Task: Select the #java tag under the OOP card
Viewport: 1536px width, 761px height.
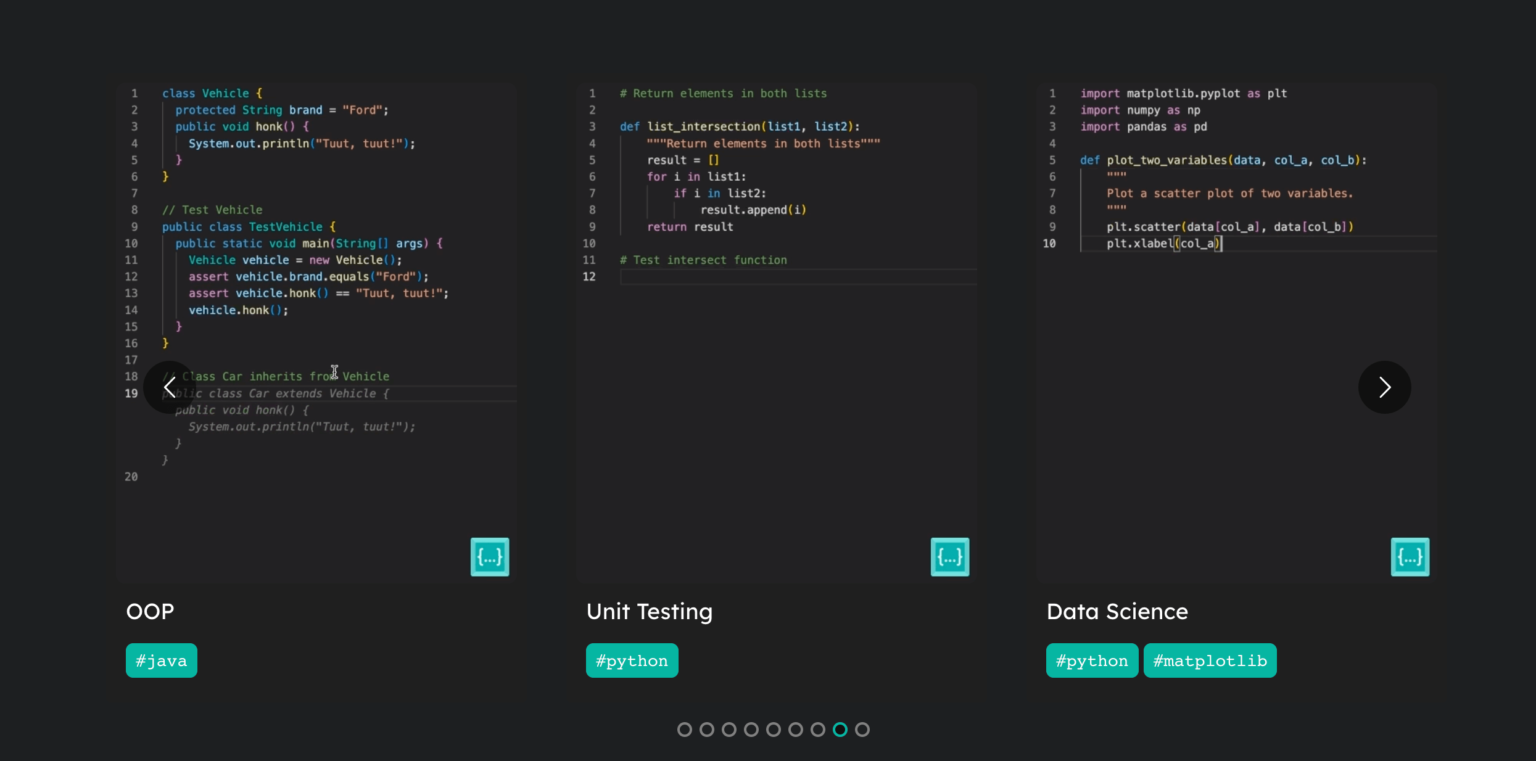Action: coord(161,660)
